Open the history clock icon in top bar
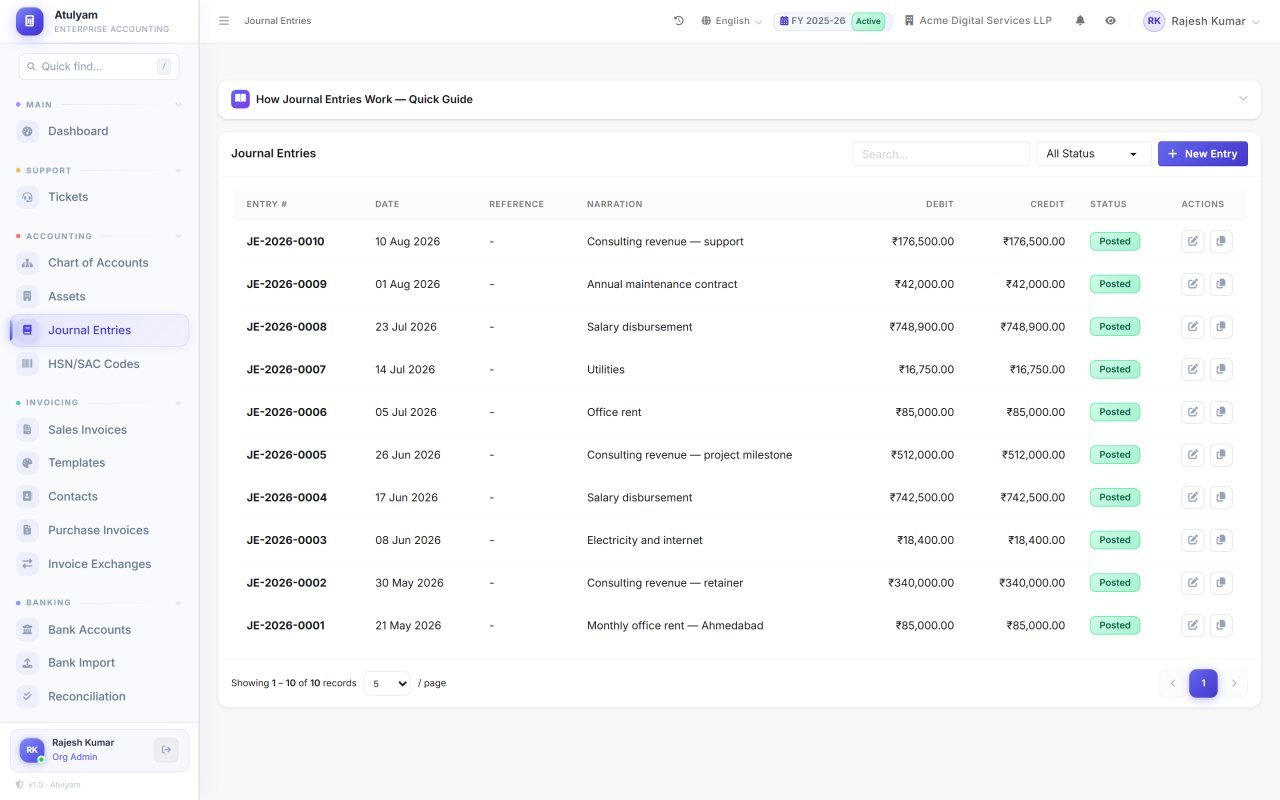Viewport: 1280px width, 800px height. (x=679, y=21)
